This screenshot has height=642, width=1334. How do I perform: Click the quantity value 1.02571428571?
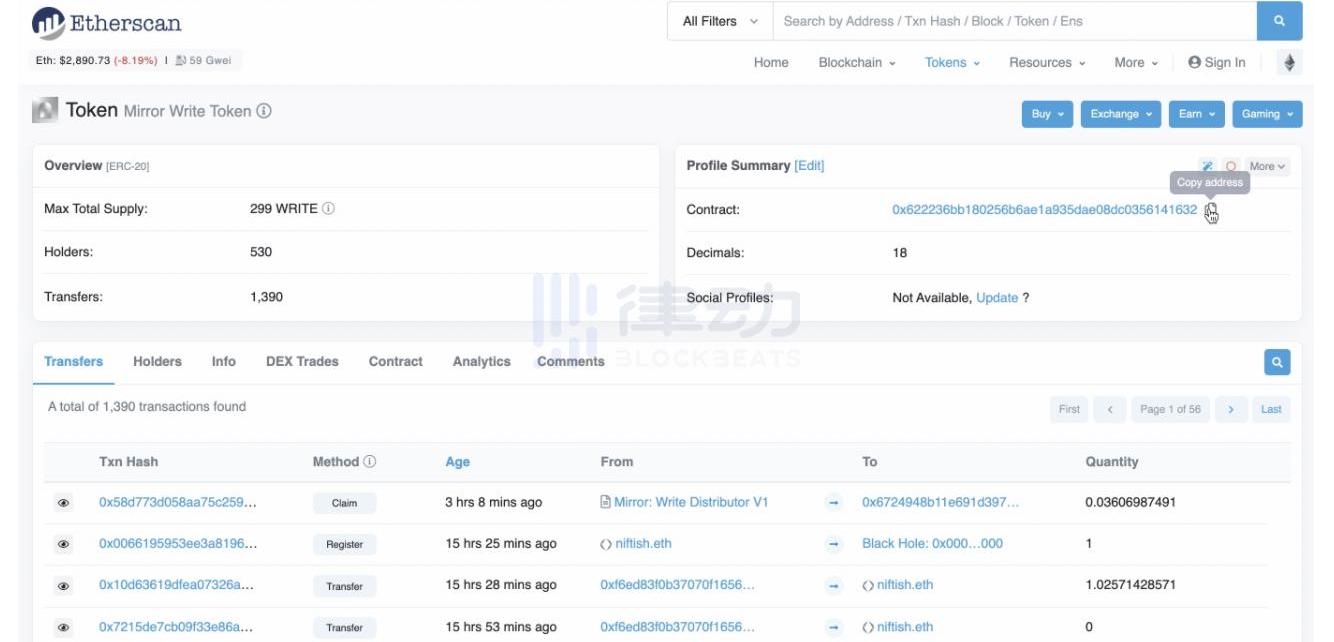tap(1130, 585)
